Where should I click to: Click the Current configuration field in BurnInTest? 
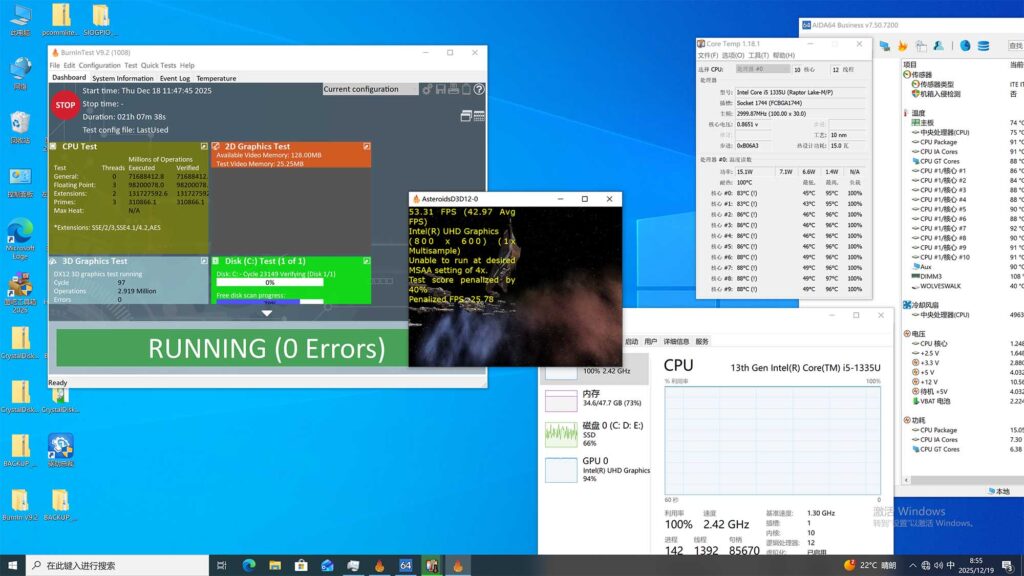pyautogui.click(x=370, y=89)
